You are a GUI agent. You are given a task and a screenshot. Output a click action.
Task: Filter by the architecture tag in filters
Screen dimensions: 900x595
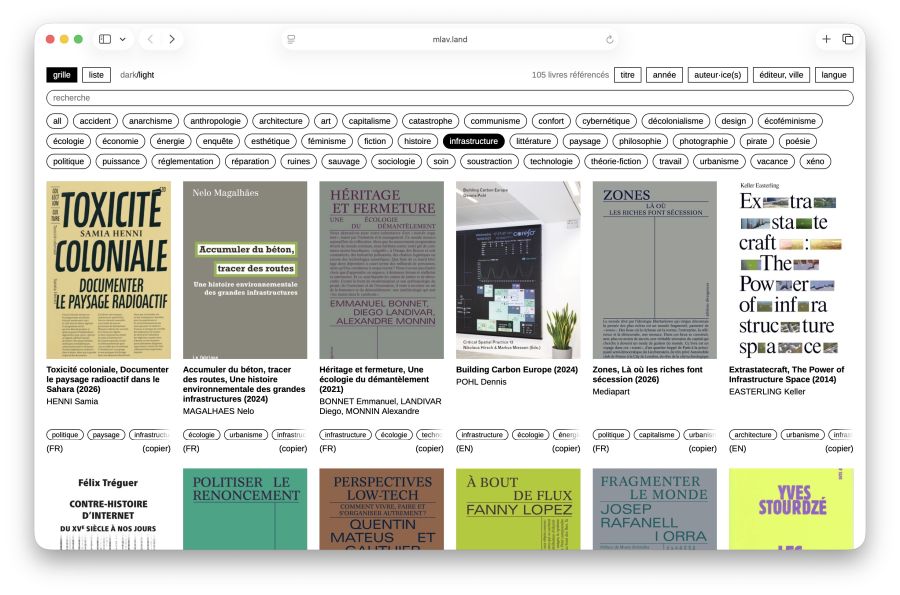coord(281,121)
